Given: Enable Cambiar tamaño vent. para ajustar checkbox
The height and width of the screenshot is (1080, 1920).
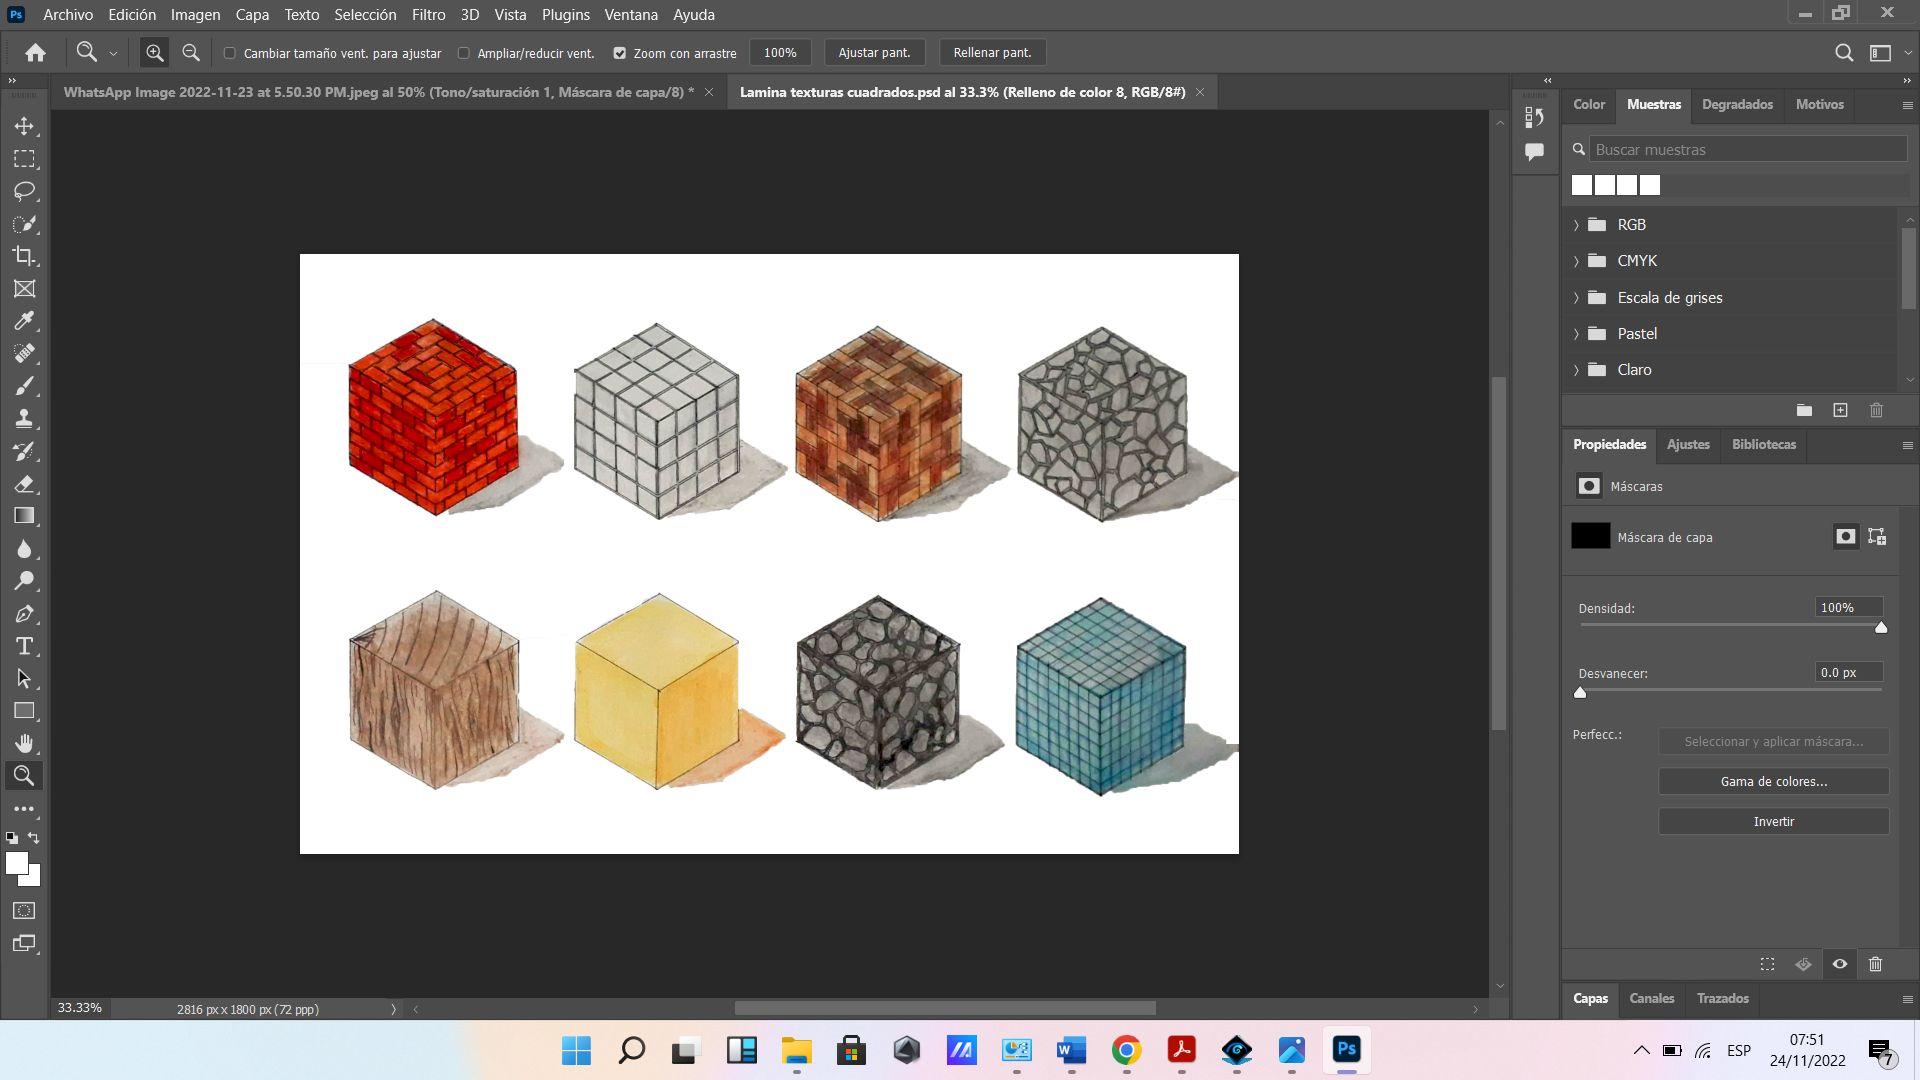Looking at the screenshot, I should pos(230,53).
